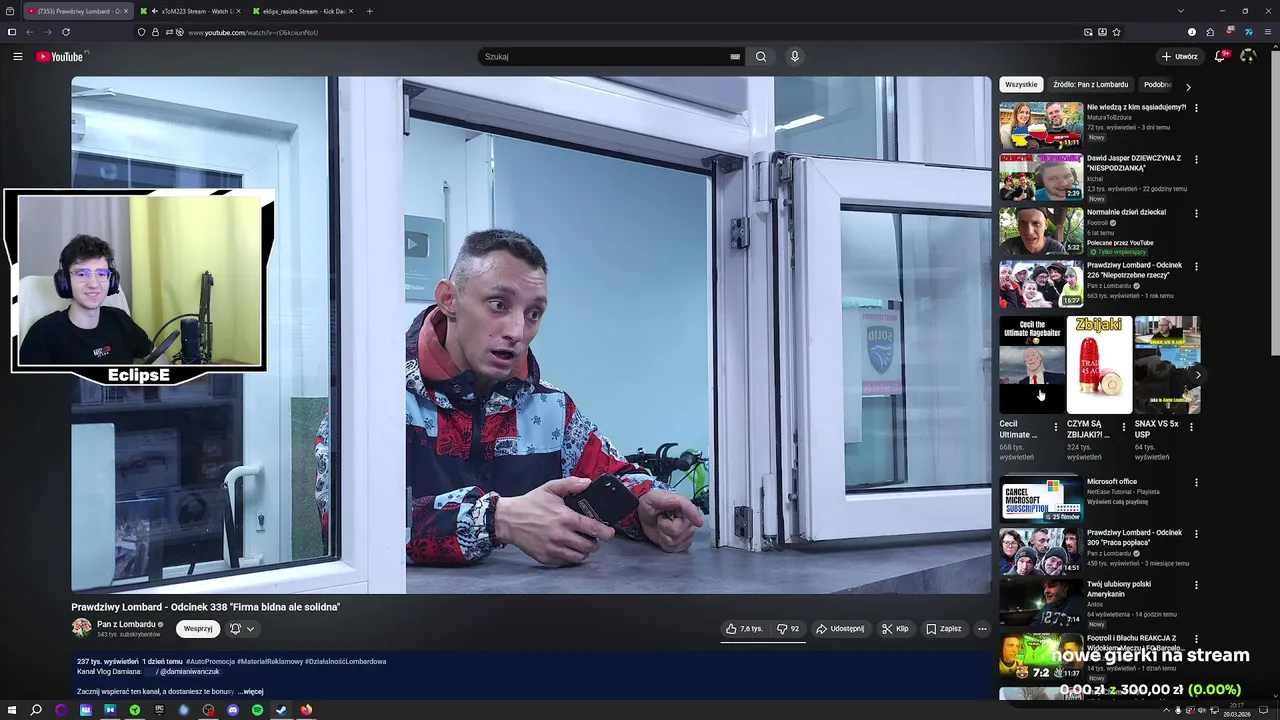Go back in browser history
This screenshot has height=720, width=1280.
pos(30,32)
